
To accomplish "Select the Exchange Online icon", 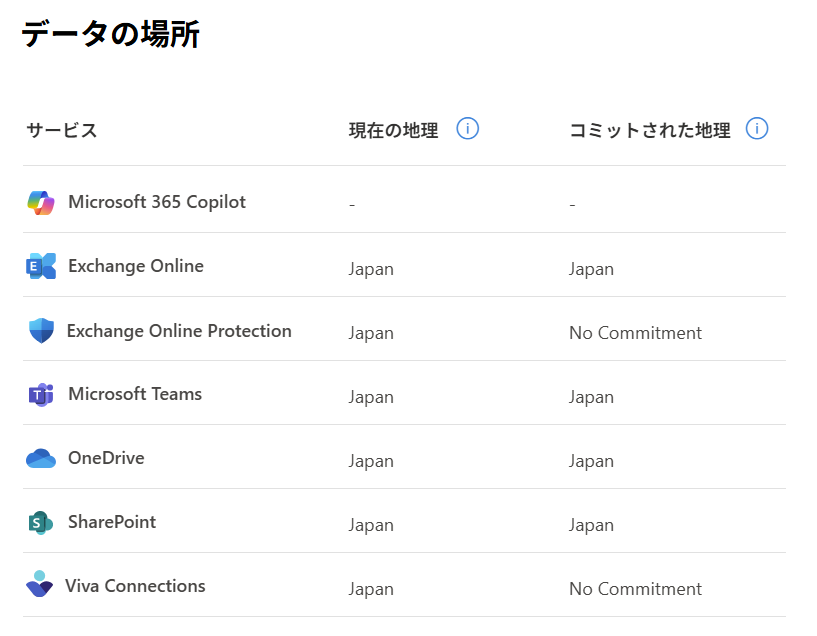I will click(x=40, y=266).
